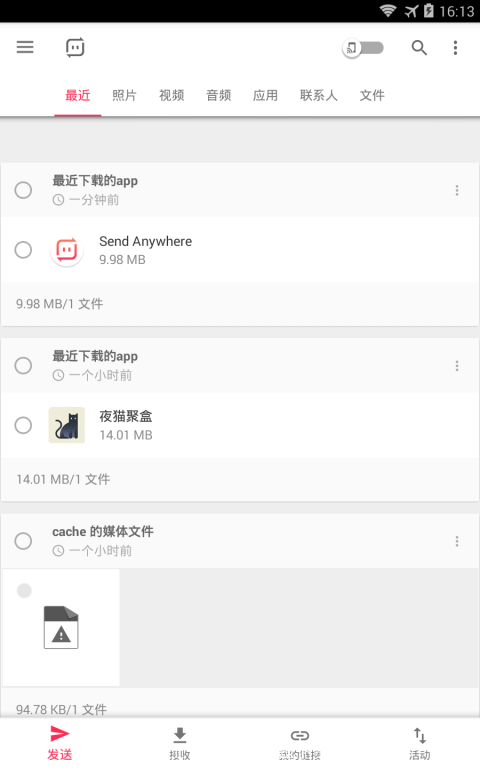Select the 夜猫聚盒 14.01 MB radio
The image size is (480, 768).
coord(23,425)
